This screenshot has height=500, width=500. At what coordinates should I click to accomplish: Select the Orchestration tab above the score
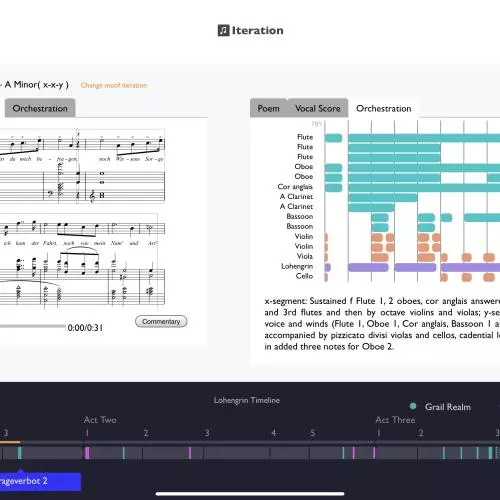coord(40,108)
